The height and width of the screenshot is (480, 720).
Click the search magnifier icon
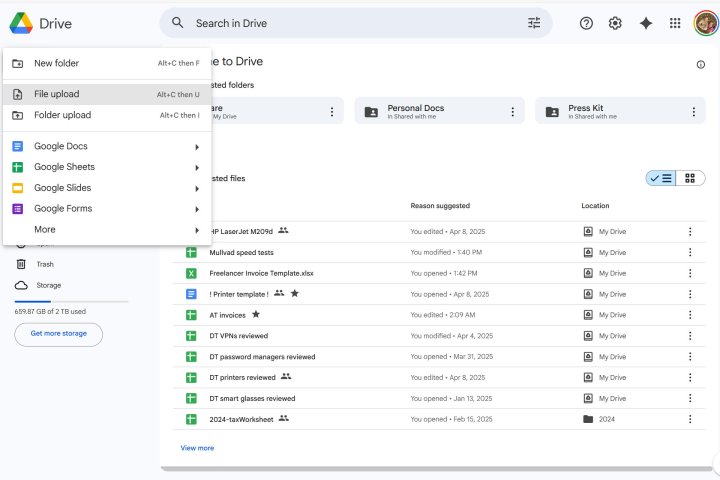(x=177, y=23)
